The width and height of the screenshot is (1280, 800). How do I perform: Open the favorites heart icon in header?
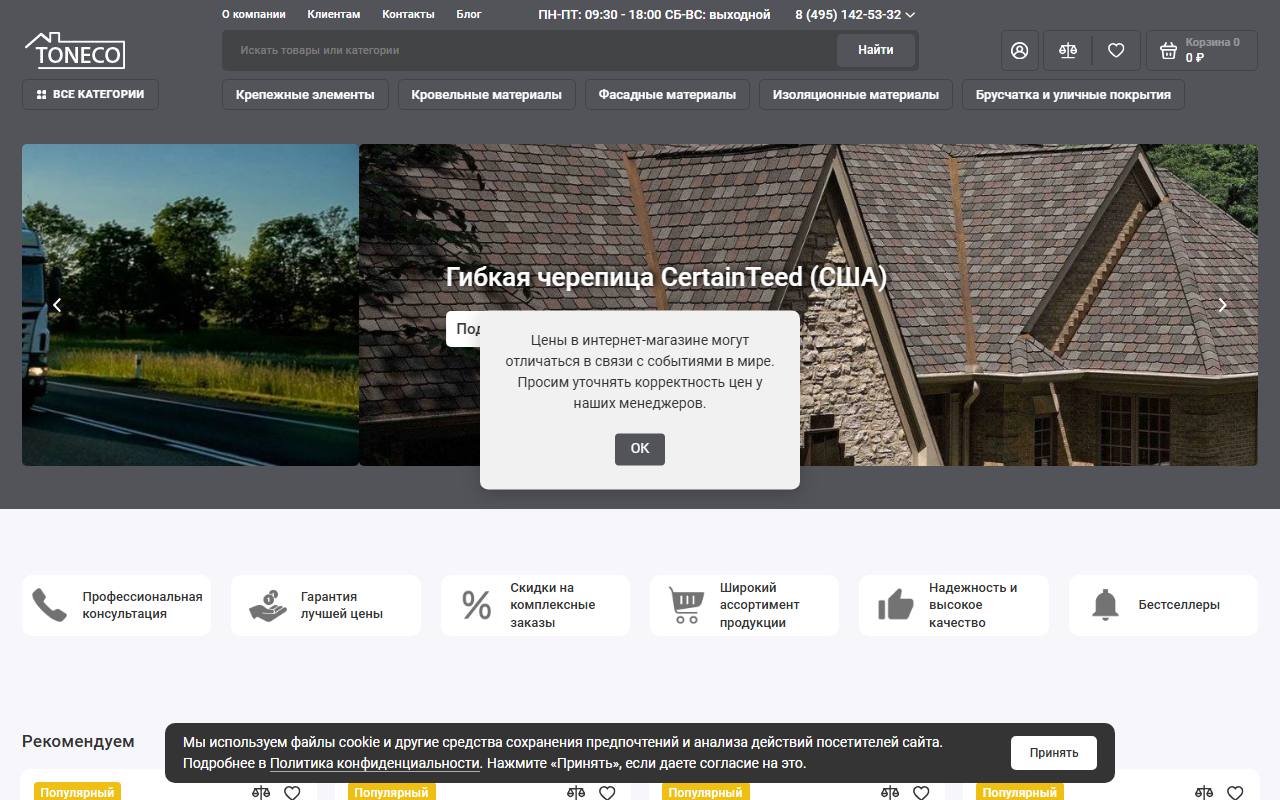pyautogui.click(x=1116, y=50)
